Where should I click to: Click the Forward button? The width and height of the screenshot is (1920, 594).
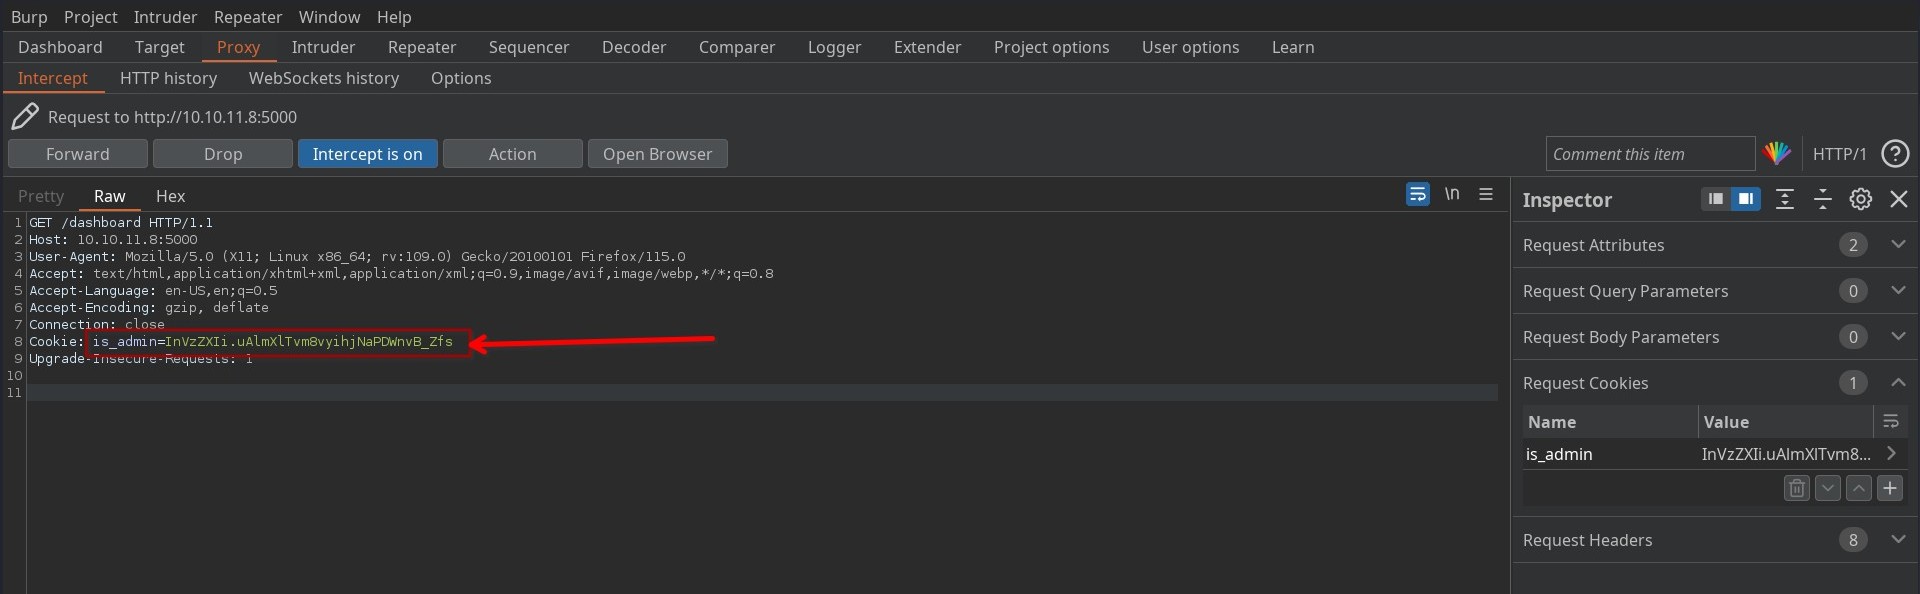tap(78, 154)
